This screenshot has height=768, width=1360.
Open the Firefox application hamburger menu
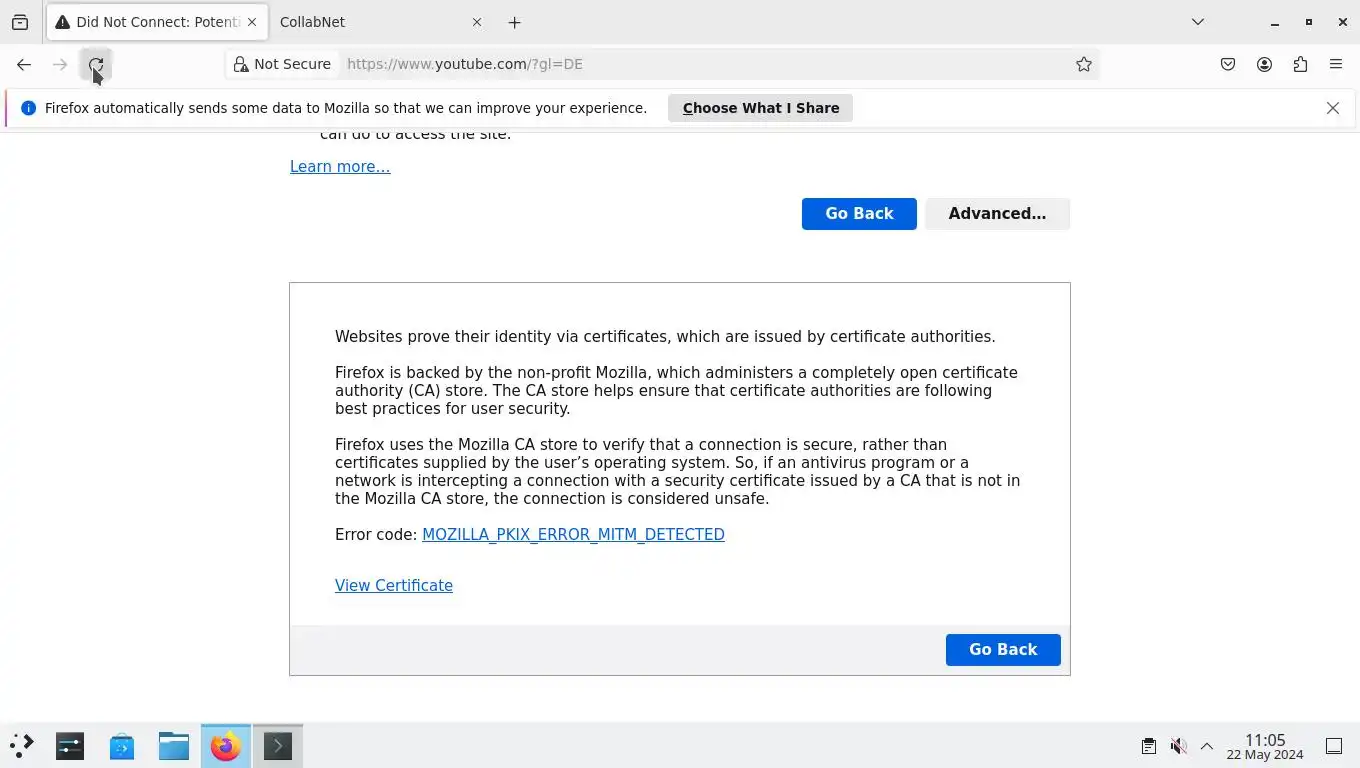coord(1336,64)
